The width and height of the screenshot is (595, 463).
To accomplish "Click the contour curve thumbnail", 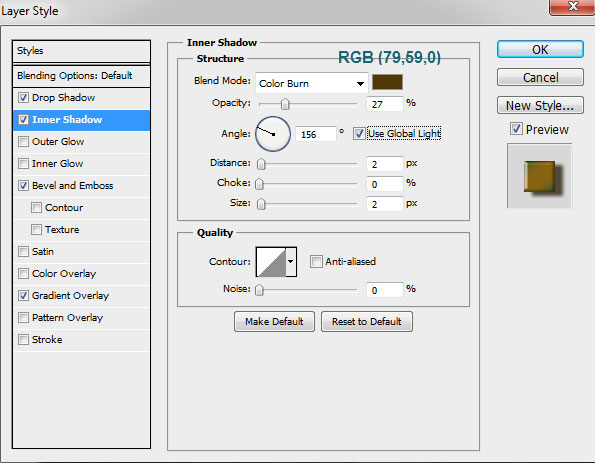I will 271,262.
